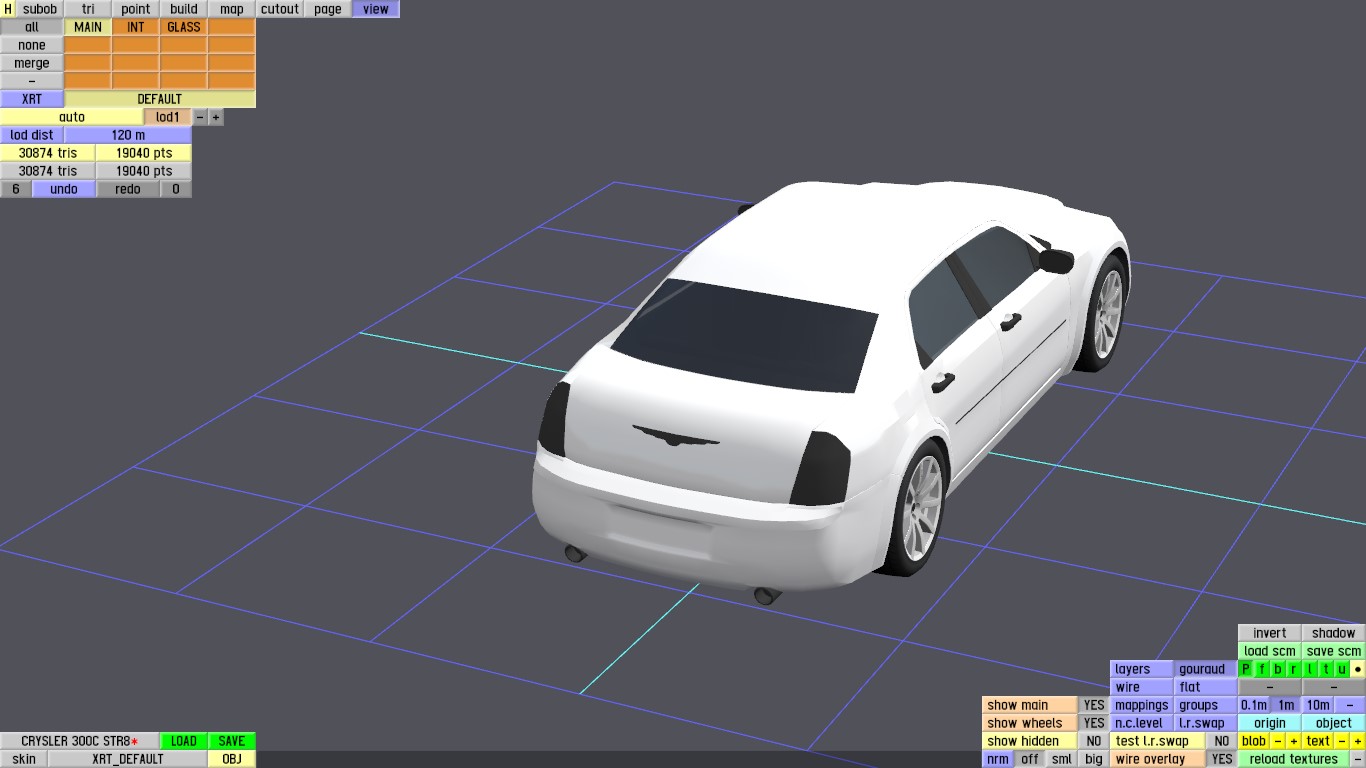Select the l.r.swap display mode

pos(1206,723)
